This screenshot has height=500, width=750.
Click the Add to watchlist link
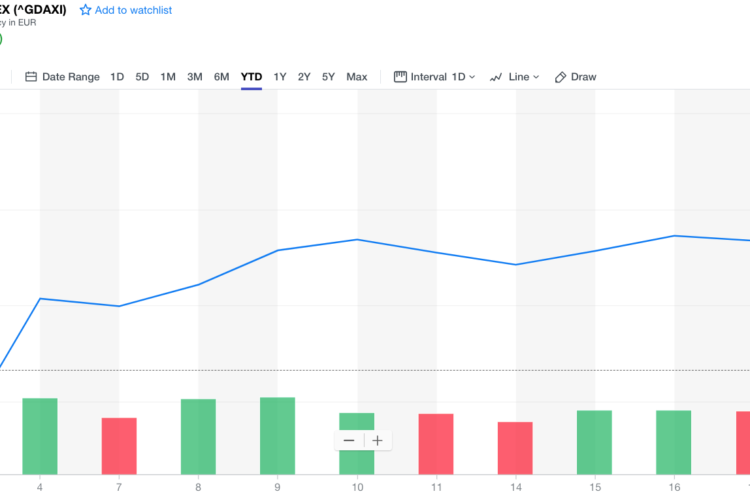pos(133,10)
